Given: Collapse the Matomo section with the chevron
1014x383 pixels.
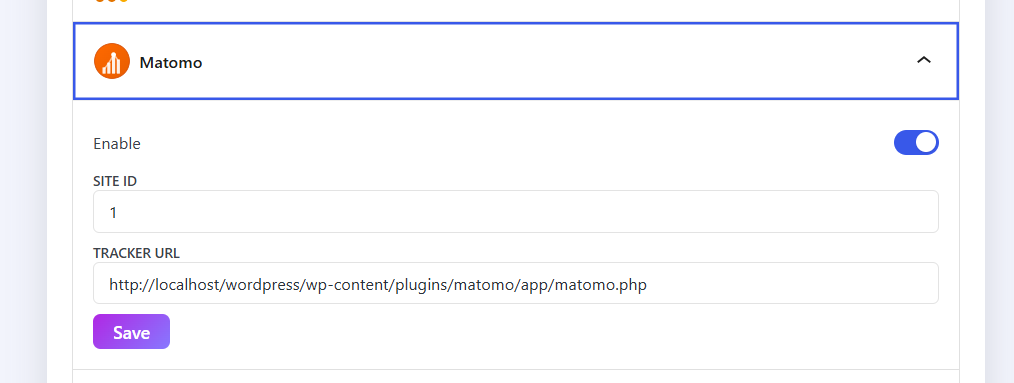Looking at the screenshot, I should (x=923, y=60).
